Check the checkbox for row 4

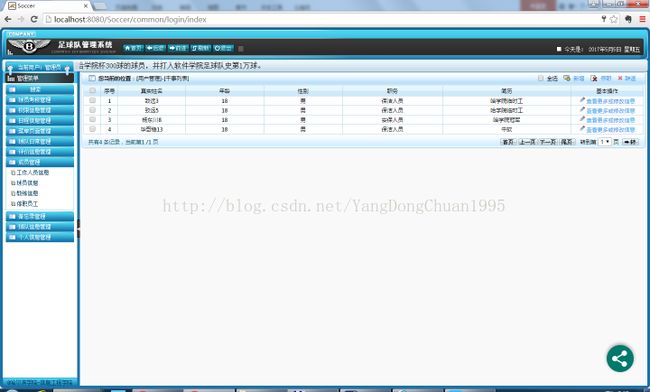tap(92, 129)
